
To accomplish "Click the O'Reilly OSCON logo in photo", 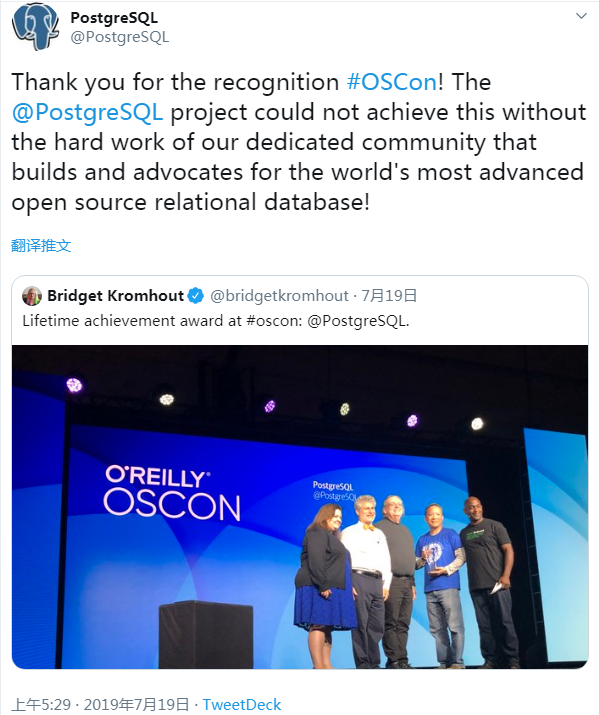I will (x=172, y=493).
